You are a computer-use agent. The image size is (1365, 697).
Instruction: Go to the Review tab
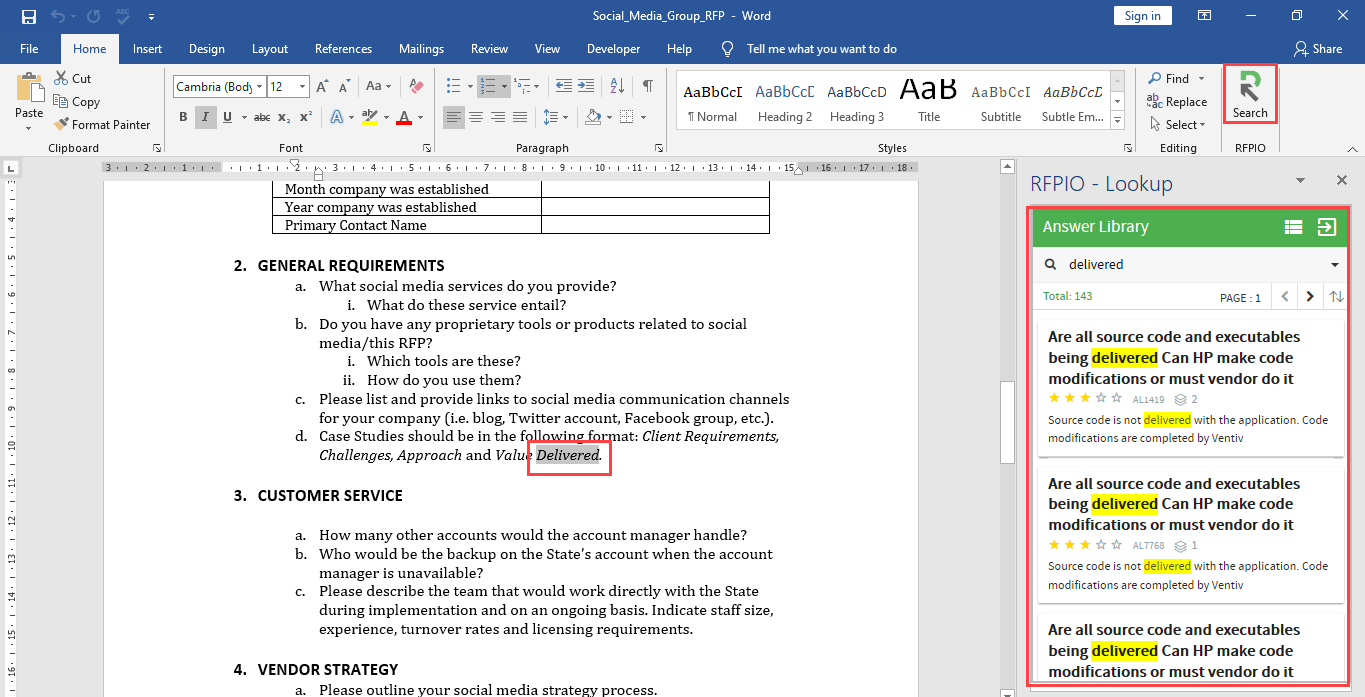click(490, 48)
